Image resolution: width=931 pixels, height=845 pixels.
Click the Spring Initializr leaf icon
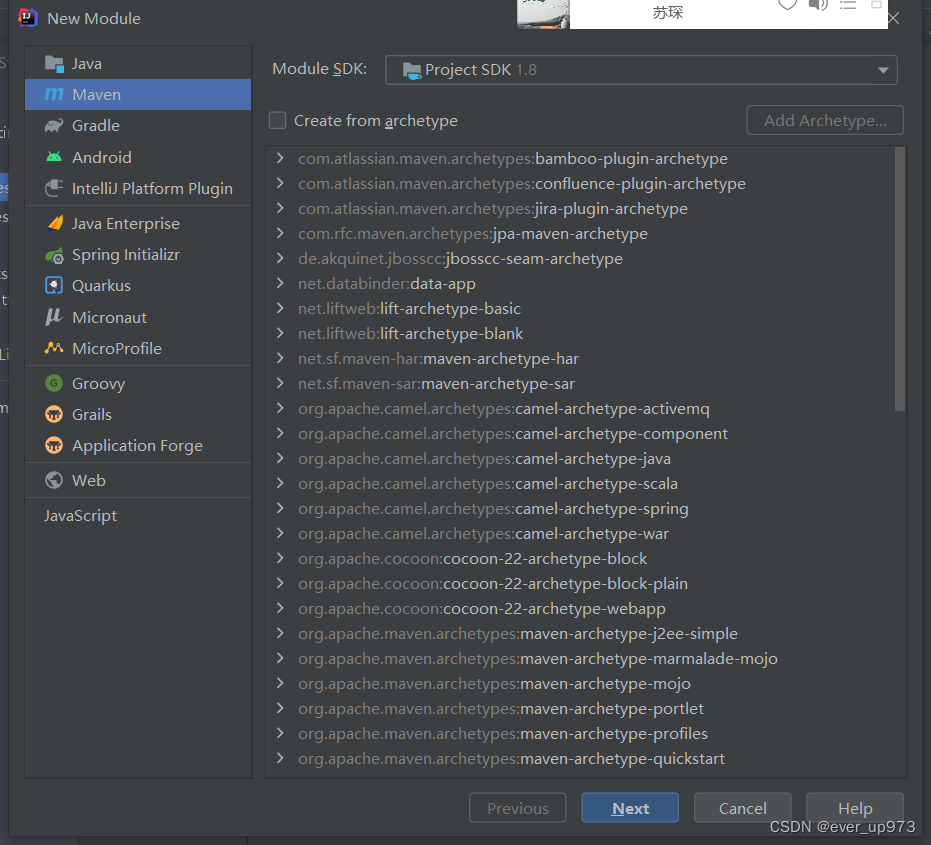point(54,255)
